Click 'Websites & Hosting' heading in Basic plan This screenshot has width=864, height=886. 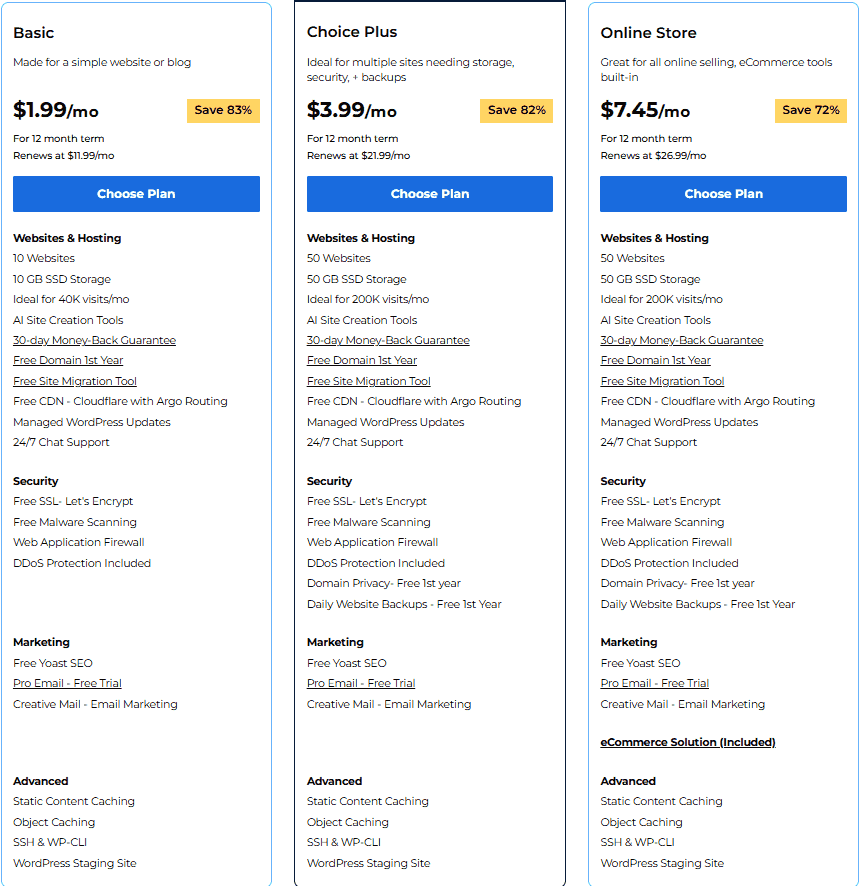coord(67,238)
